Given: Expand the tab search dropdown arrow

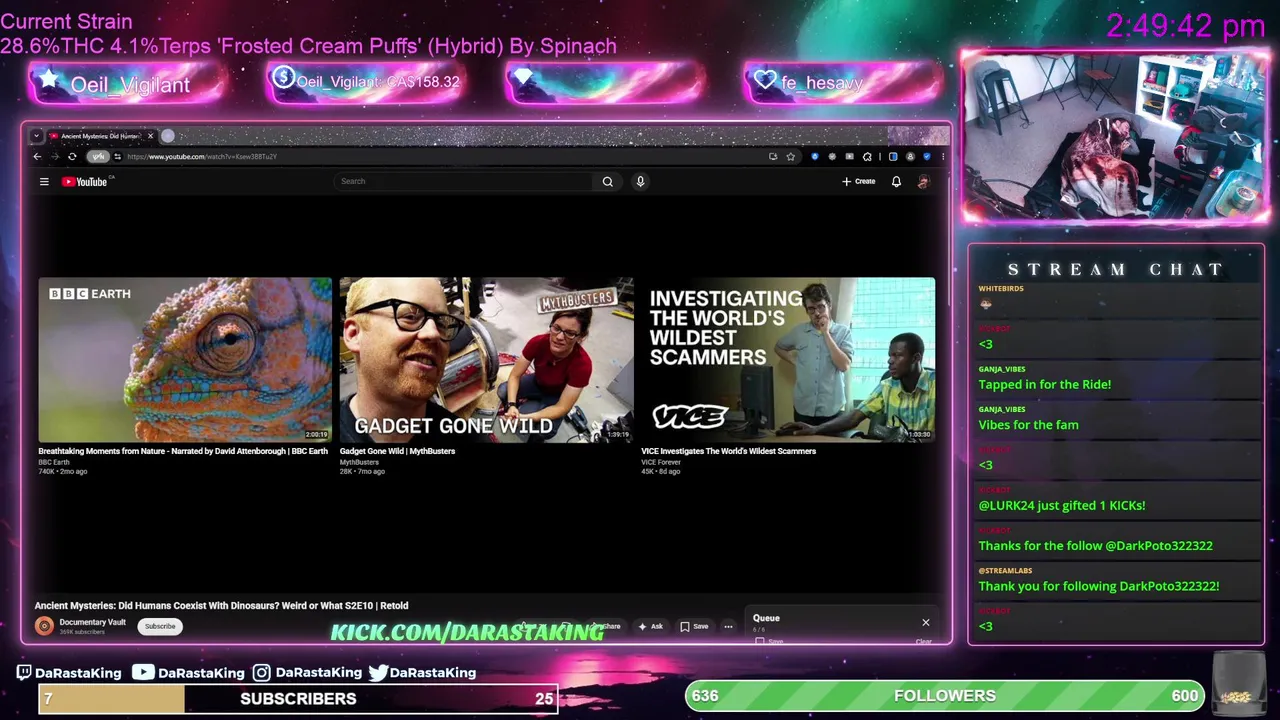Looking at the screenshot, I should point(36,136).
